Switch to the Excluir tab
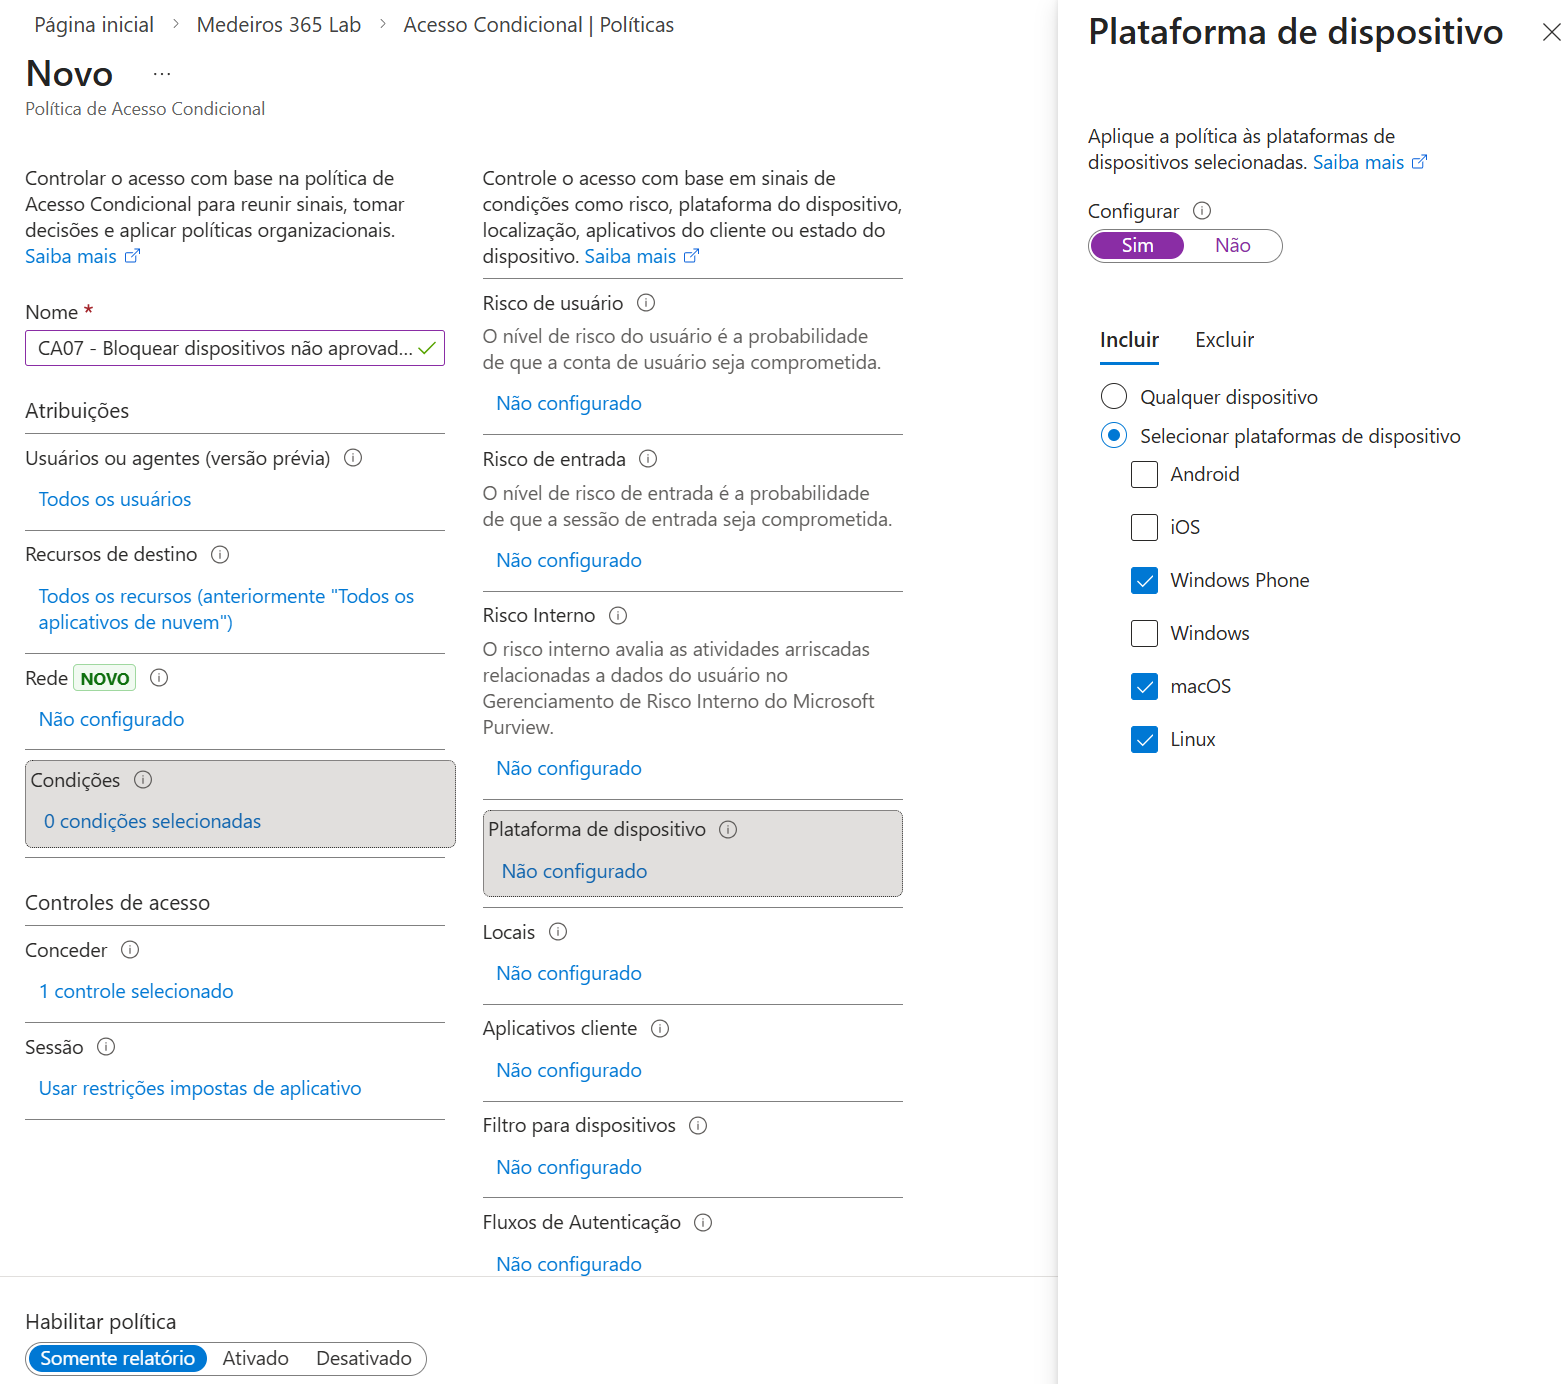 pos(1224,340)
